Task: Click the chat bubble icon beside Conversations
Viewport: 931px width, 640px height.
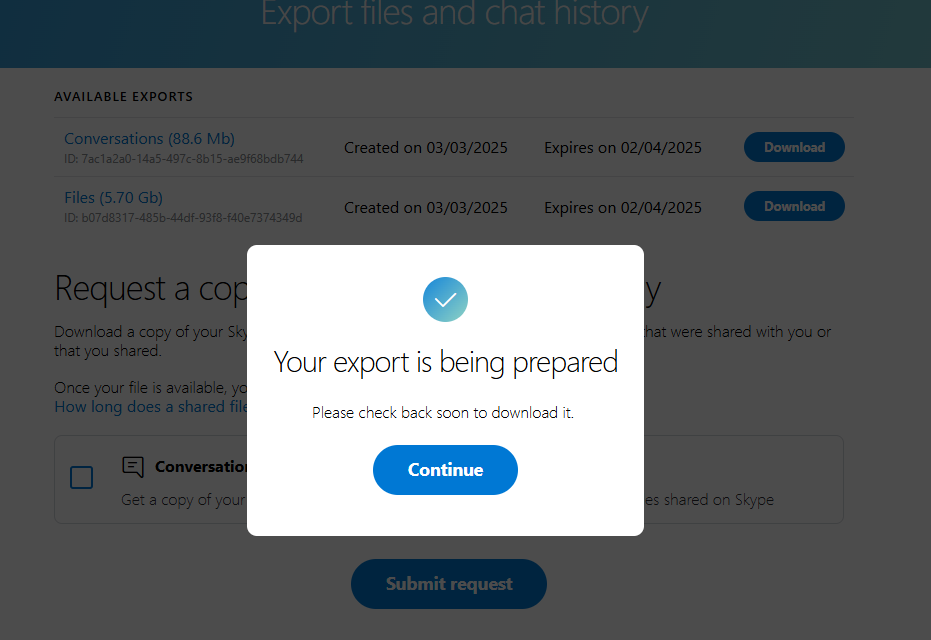Action: point(133,467)
